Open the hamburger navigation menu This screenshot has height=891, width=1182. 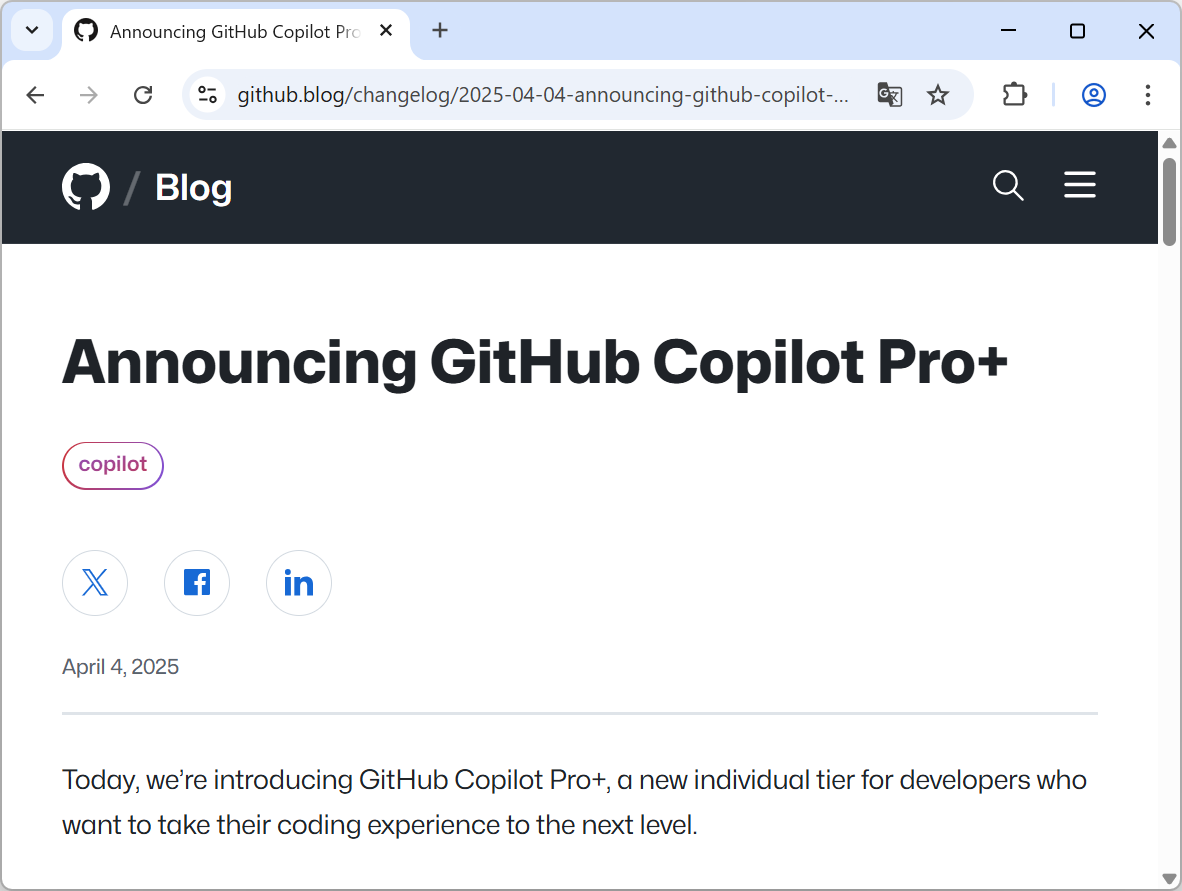(1080, 186)
